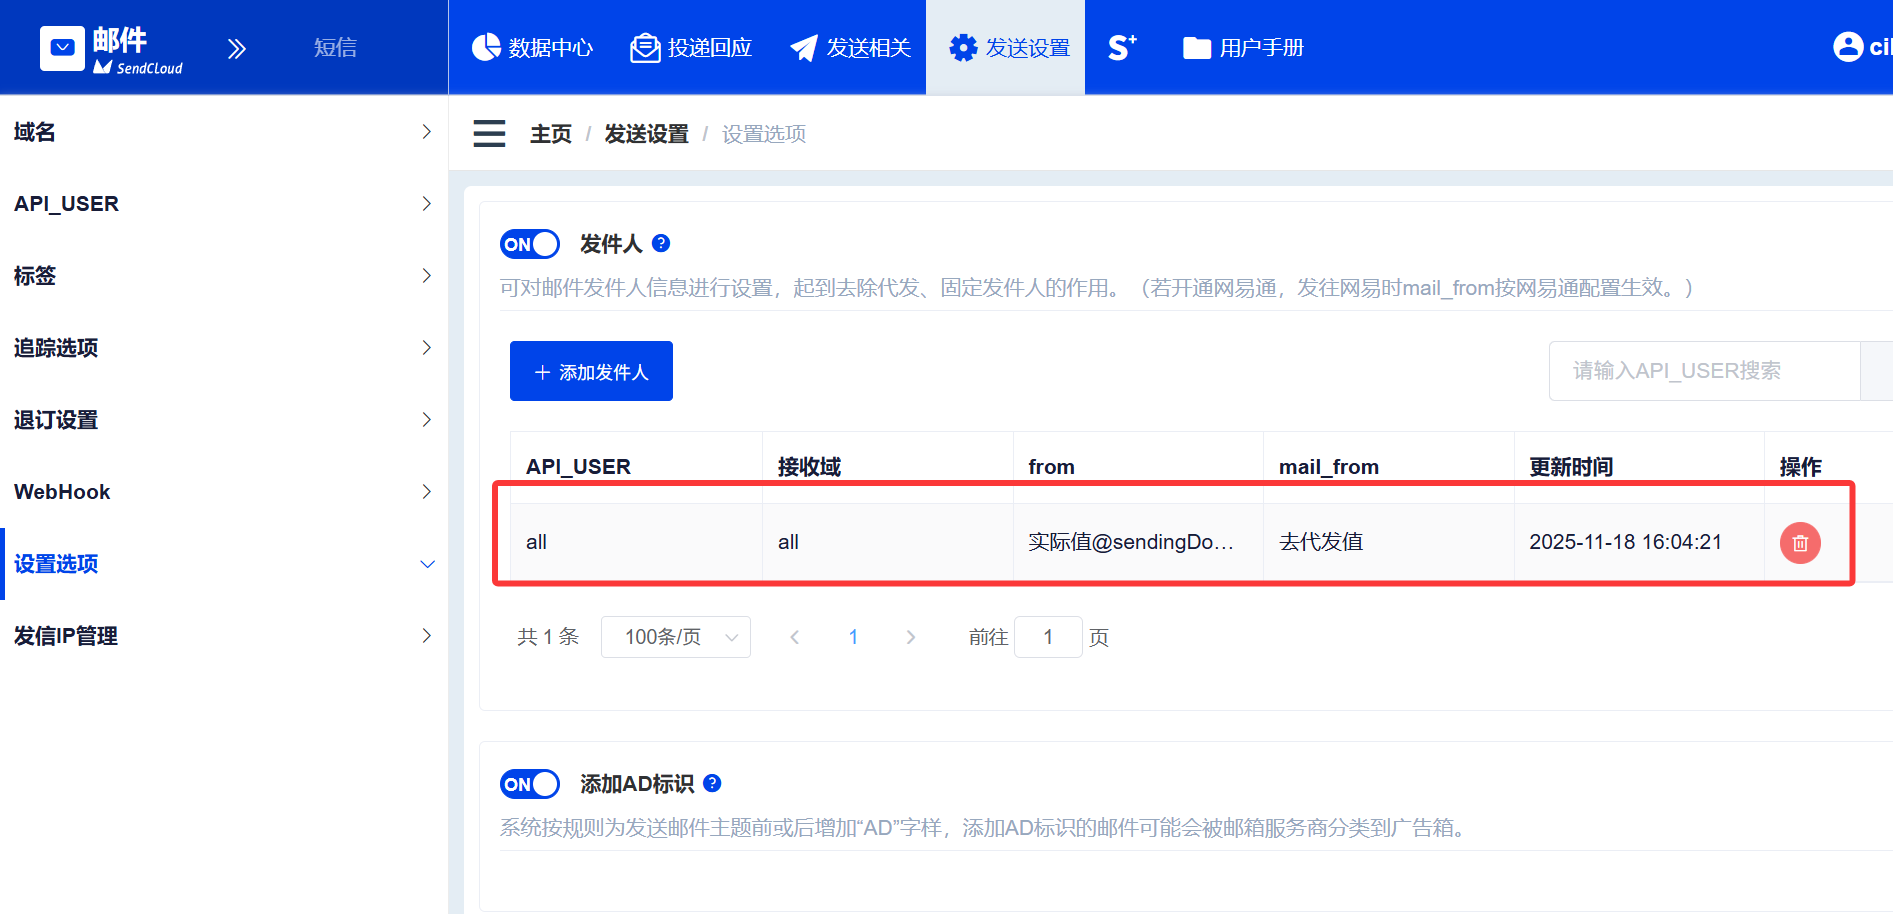The image size is (1893, 914).
Task: Collapse the 设置选项 sidebar section
Action: pos(224,564)
